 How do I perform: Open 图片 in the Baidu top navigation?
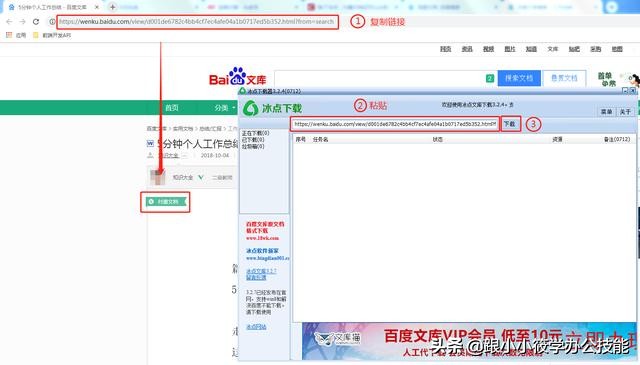pyautogui.click(x=510, y=49)
